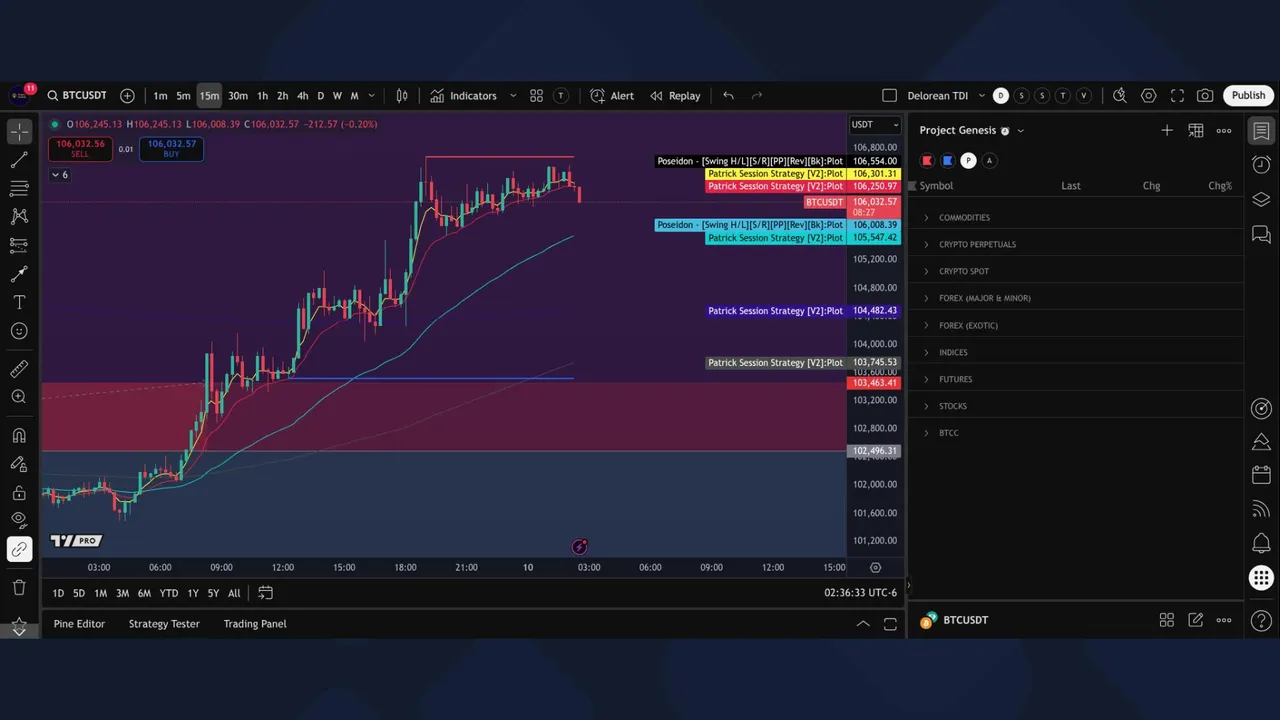Add a symbol to the watchlist
The image size is (1280, 720).
point(1167,130)
